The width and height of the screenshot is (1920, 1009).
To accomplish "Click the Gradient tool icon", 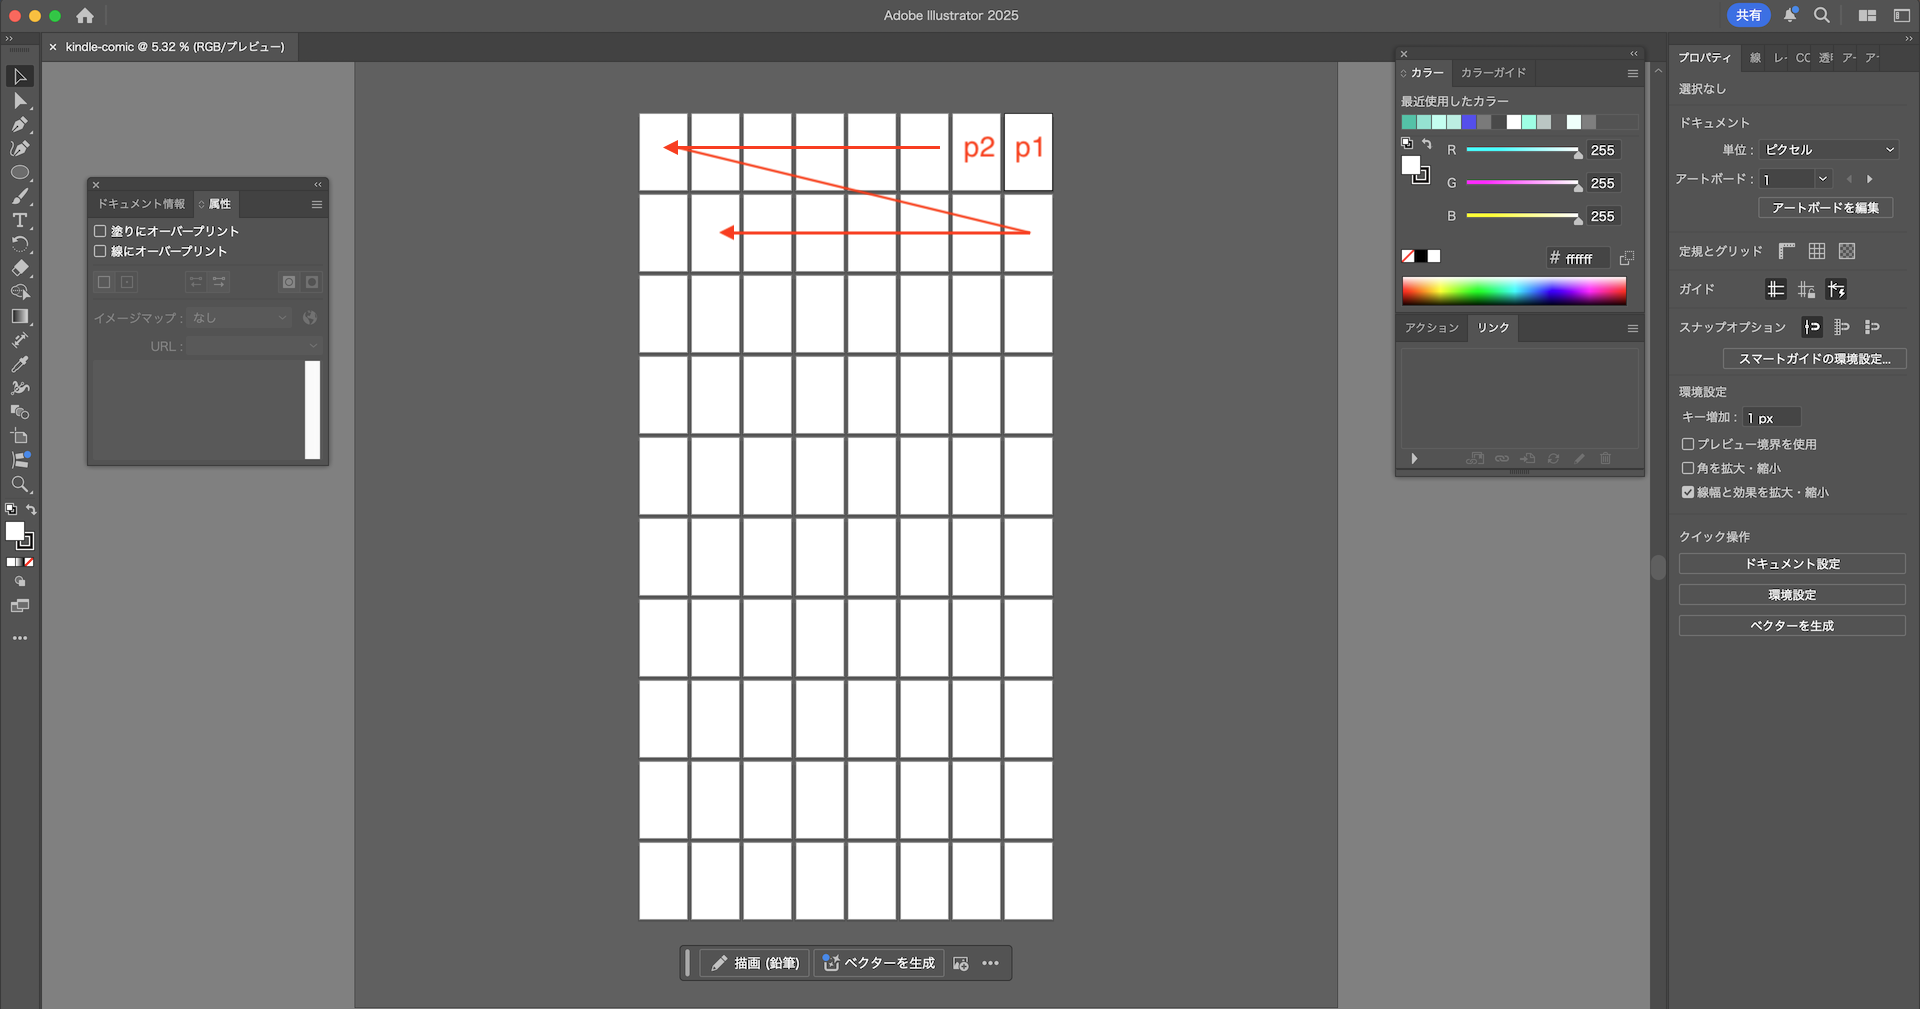I will pyautogui.click(x=20, y=316).
